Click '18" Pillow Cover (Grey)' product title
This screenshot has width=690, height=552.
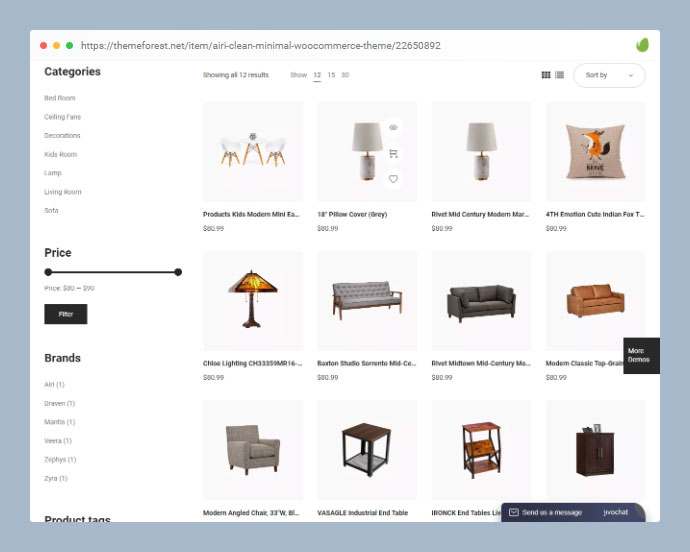pyautogui.click(x=352, y=214)
